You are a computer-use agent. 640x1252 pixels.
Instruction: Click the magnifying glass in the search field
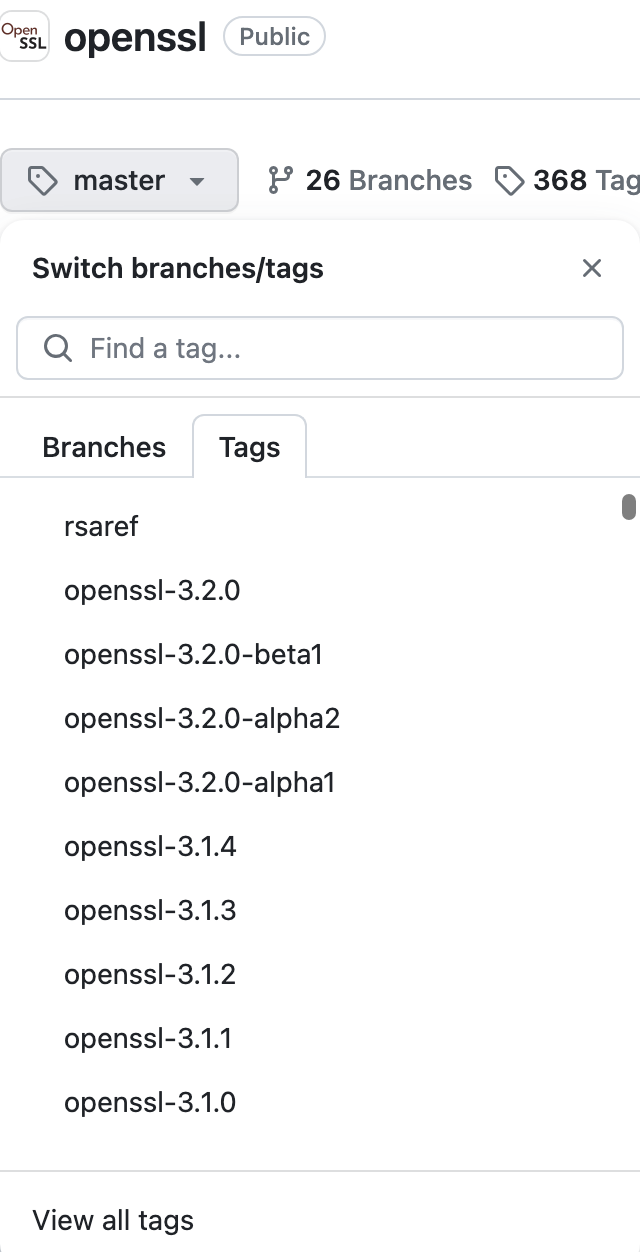(x=57, y=348)
